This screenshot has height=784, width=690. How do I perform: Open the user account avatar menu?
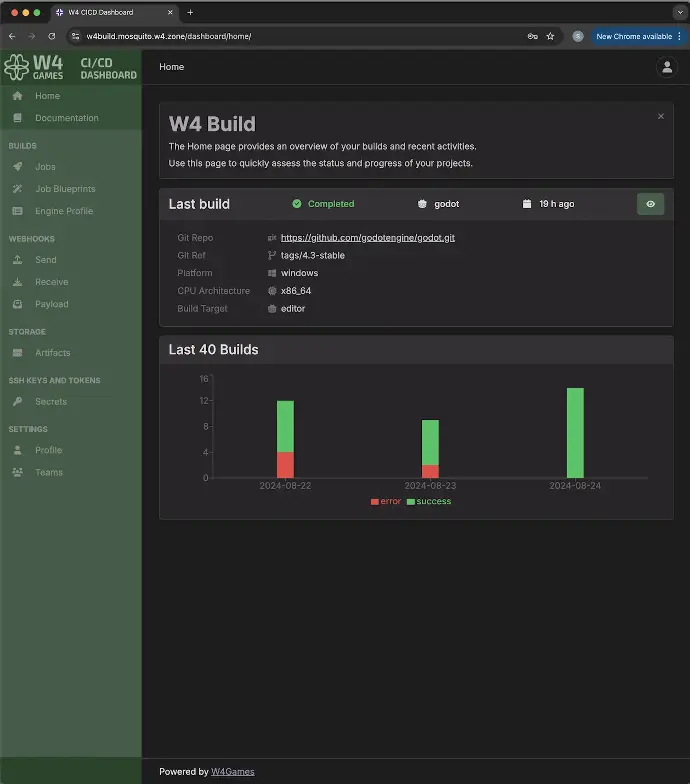[x=667, y=67]
